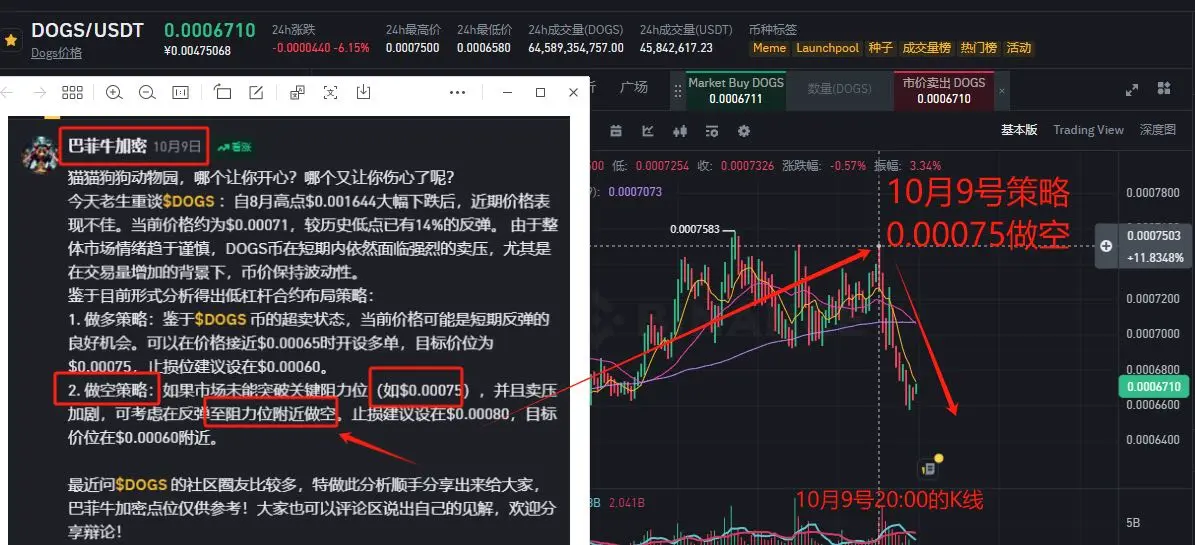Viewport: 1195px width, 545px height.
Task: Open the Launchpool tag
Action: point(828,48)
